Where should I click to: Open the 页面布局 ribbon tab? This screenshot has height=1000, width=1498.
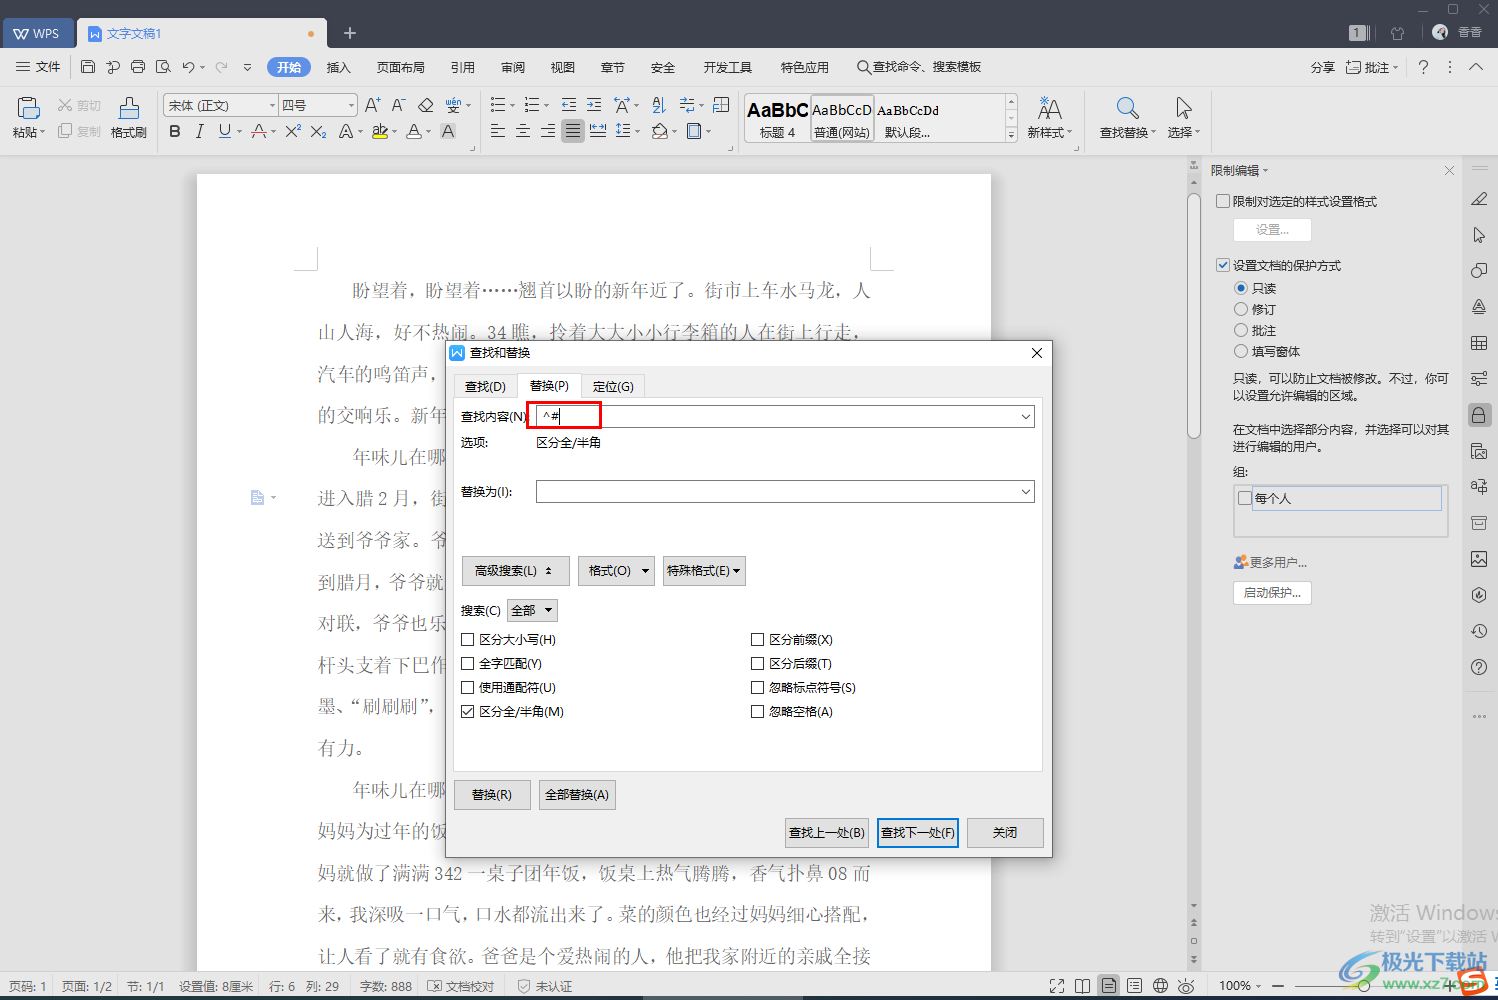point(401,67)
